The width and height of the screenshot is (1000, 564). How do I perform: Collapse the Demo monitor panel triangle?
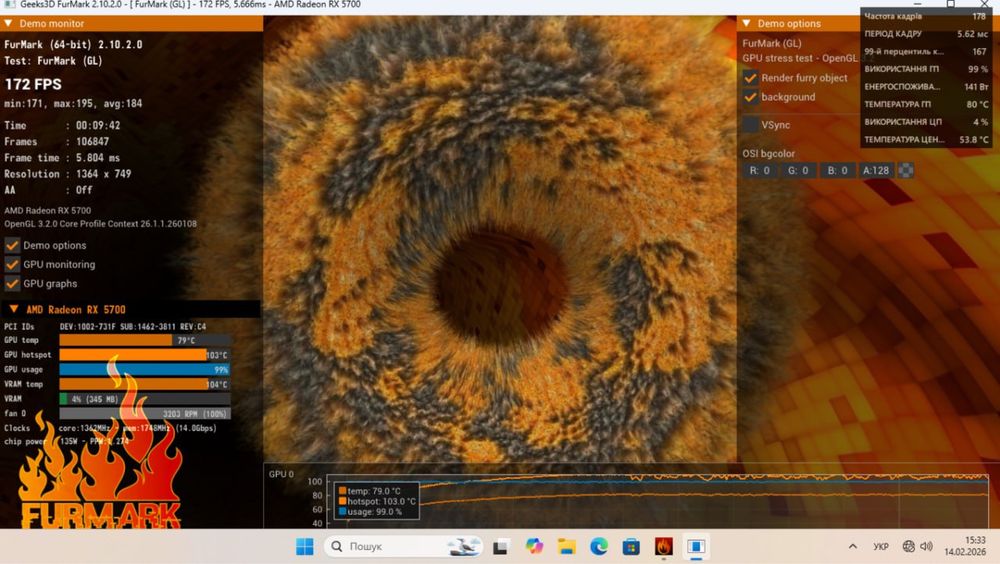[x=8, y=24]
